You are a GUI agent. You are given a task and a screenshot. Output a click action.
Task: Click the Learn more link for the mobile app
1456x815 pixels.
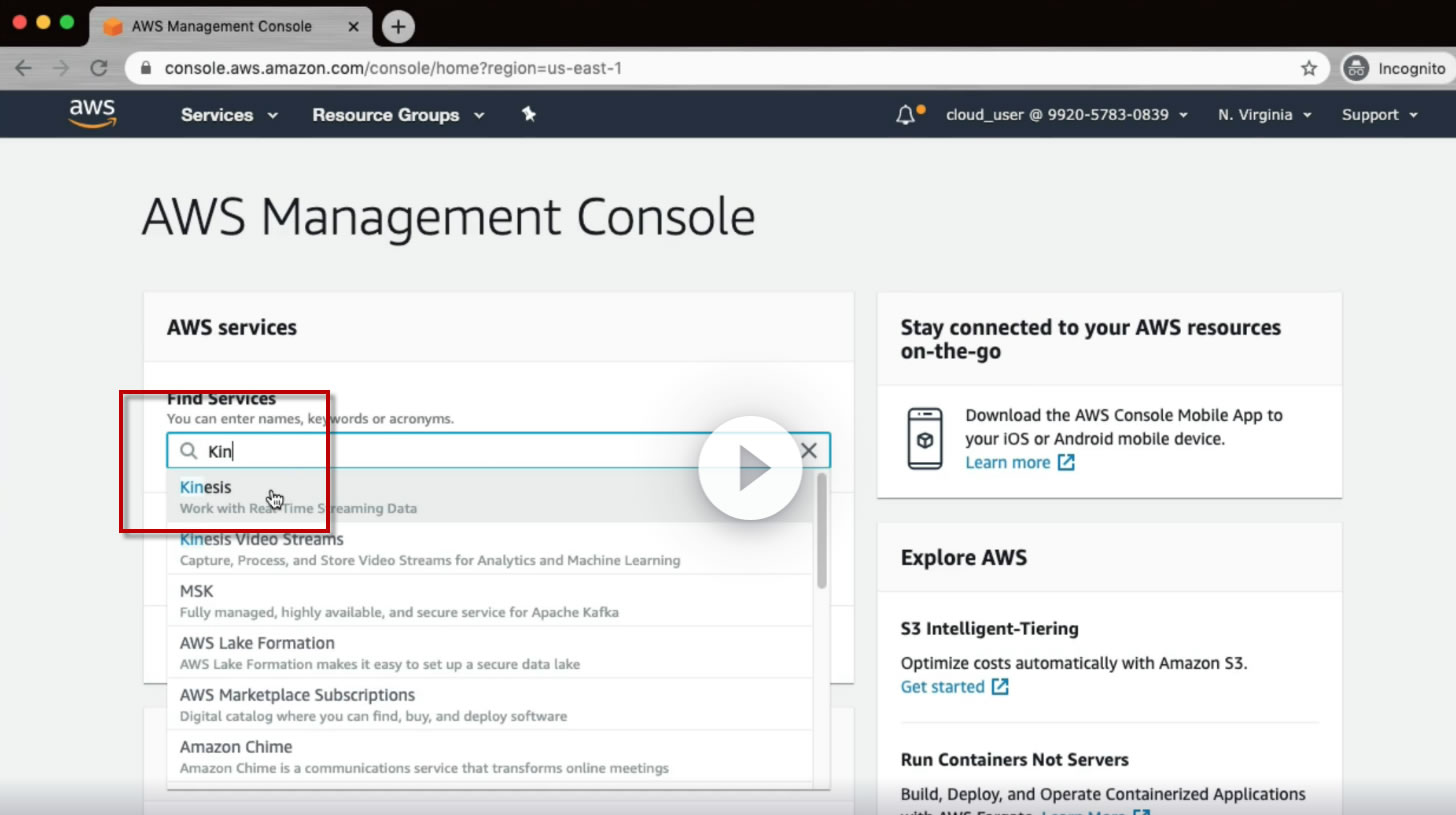pos(1020,463)
